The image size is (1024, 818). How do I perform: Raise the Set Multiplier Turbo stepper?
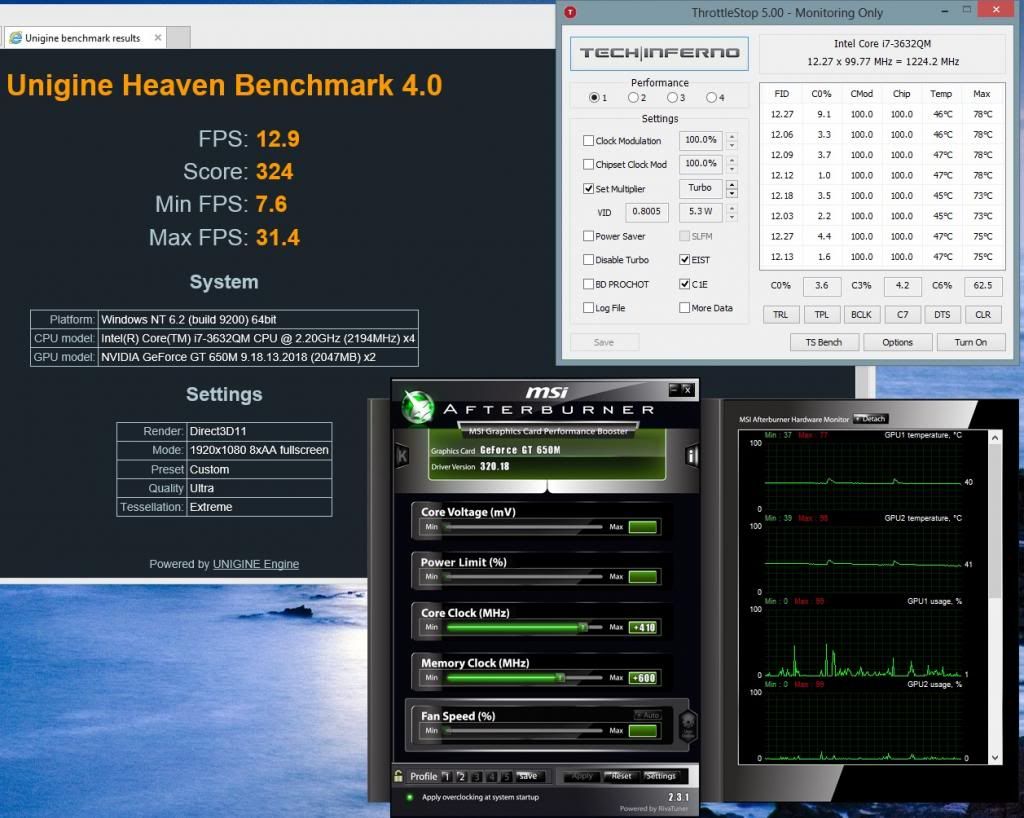click(732, 184)
